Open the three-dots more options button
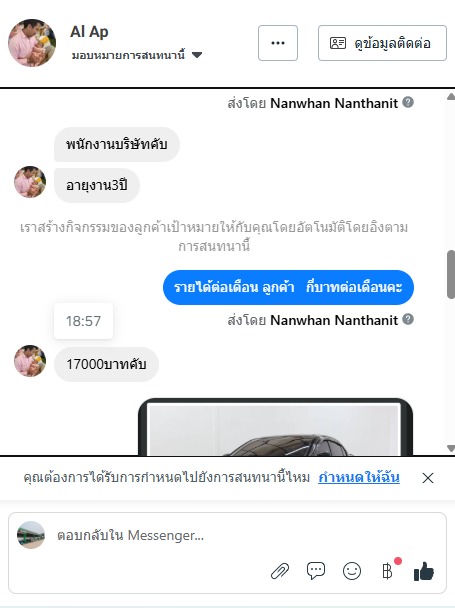The height and width of the screenshot is (608, 455). tap(278, 43)
